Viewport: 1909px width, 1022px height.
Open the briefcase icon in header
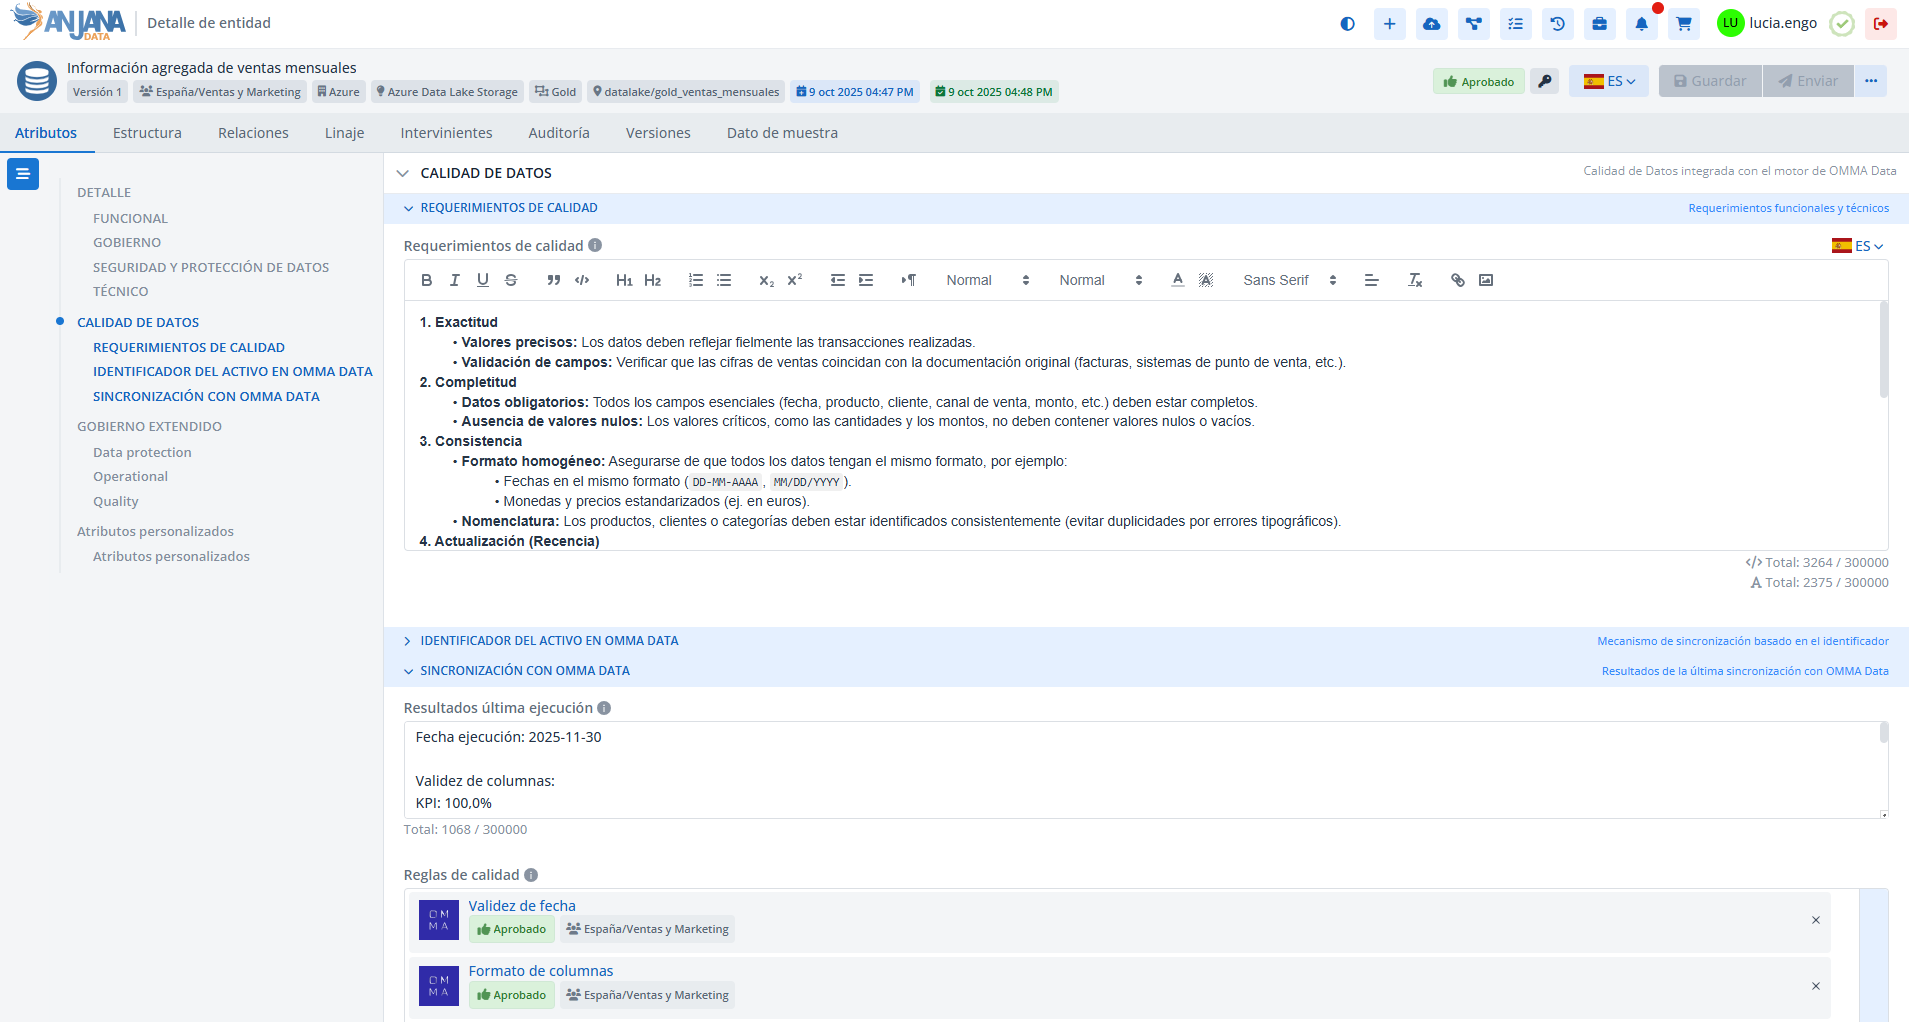pyautogui.click(x=1599, y=24)
